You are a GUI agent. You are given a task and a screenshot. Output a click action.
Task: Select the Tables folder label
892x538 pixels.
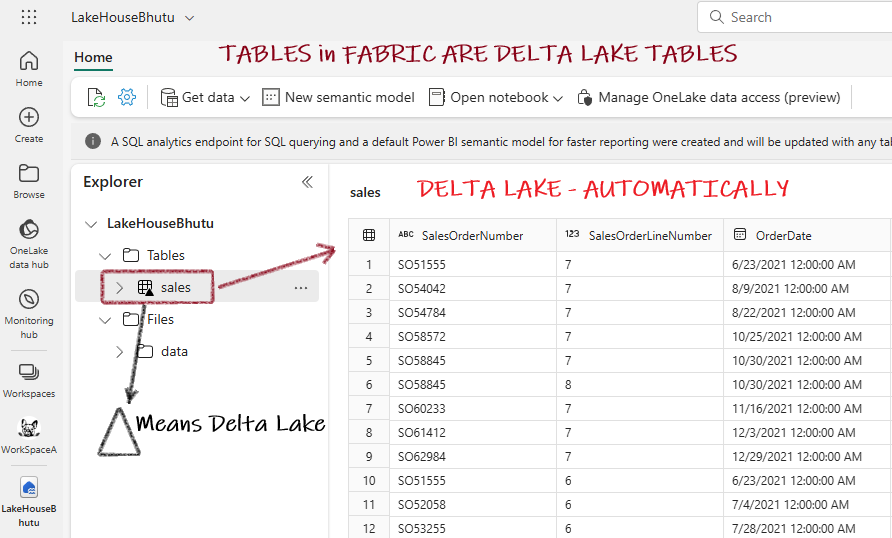coord(166,255)
